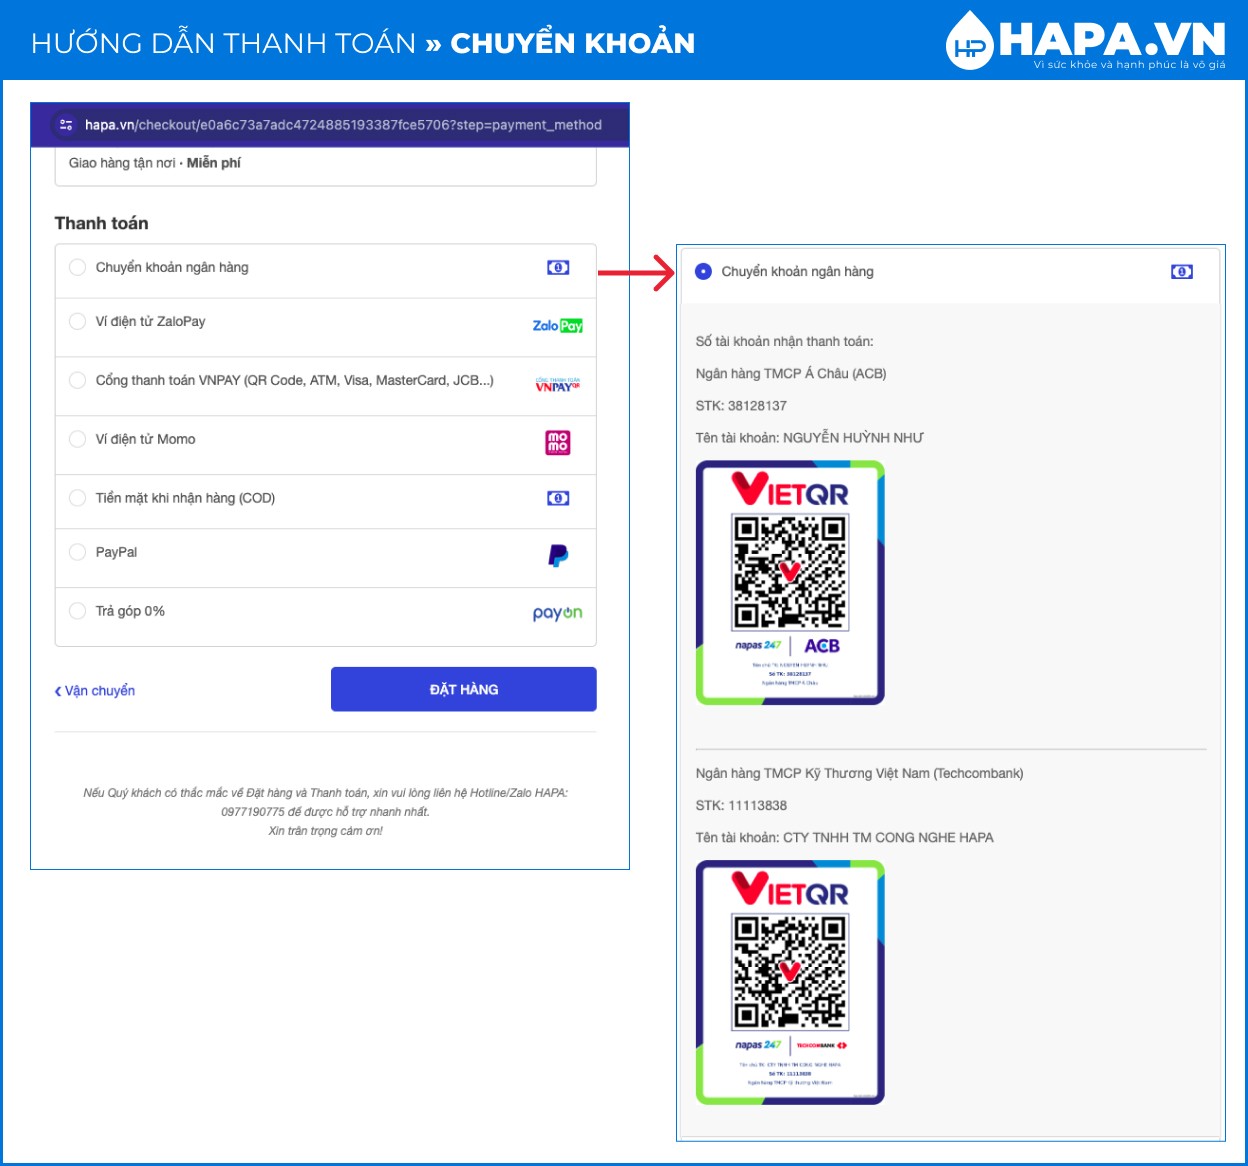Click the payon installment logo

click(x=557, y=613)
